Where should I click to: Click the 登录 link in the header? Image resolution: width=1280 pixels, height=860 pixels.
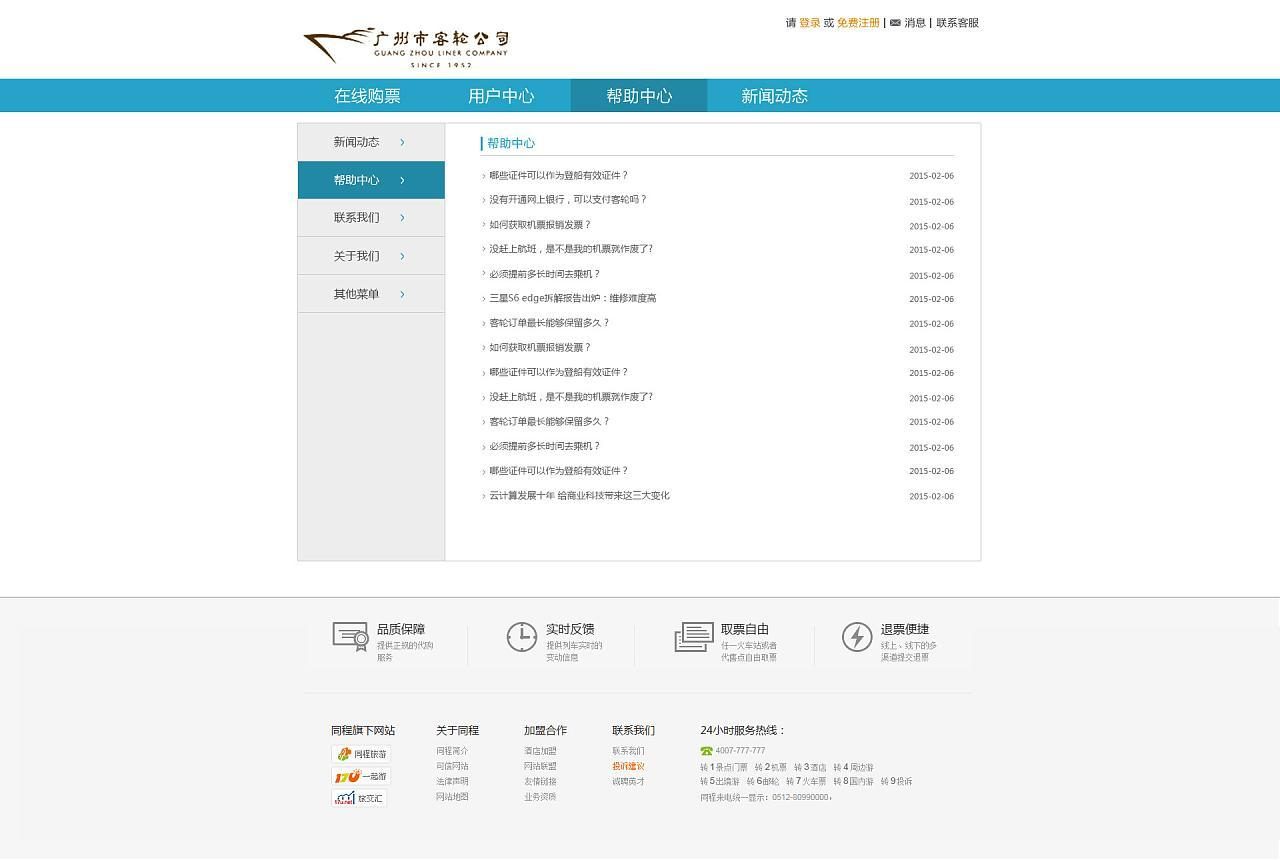810,23
